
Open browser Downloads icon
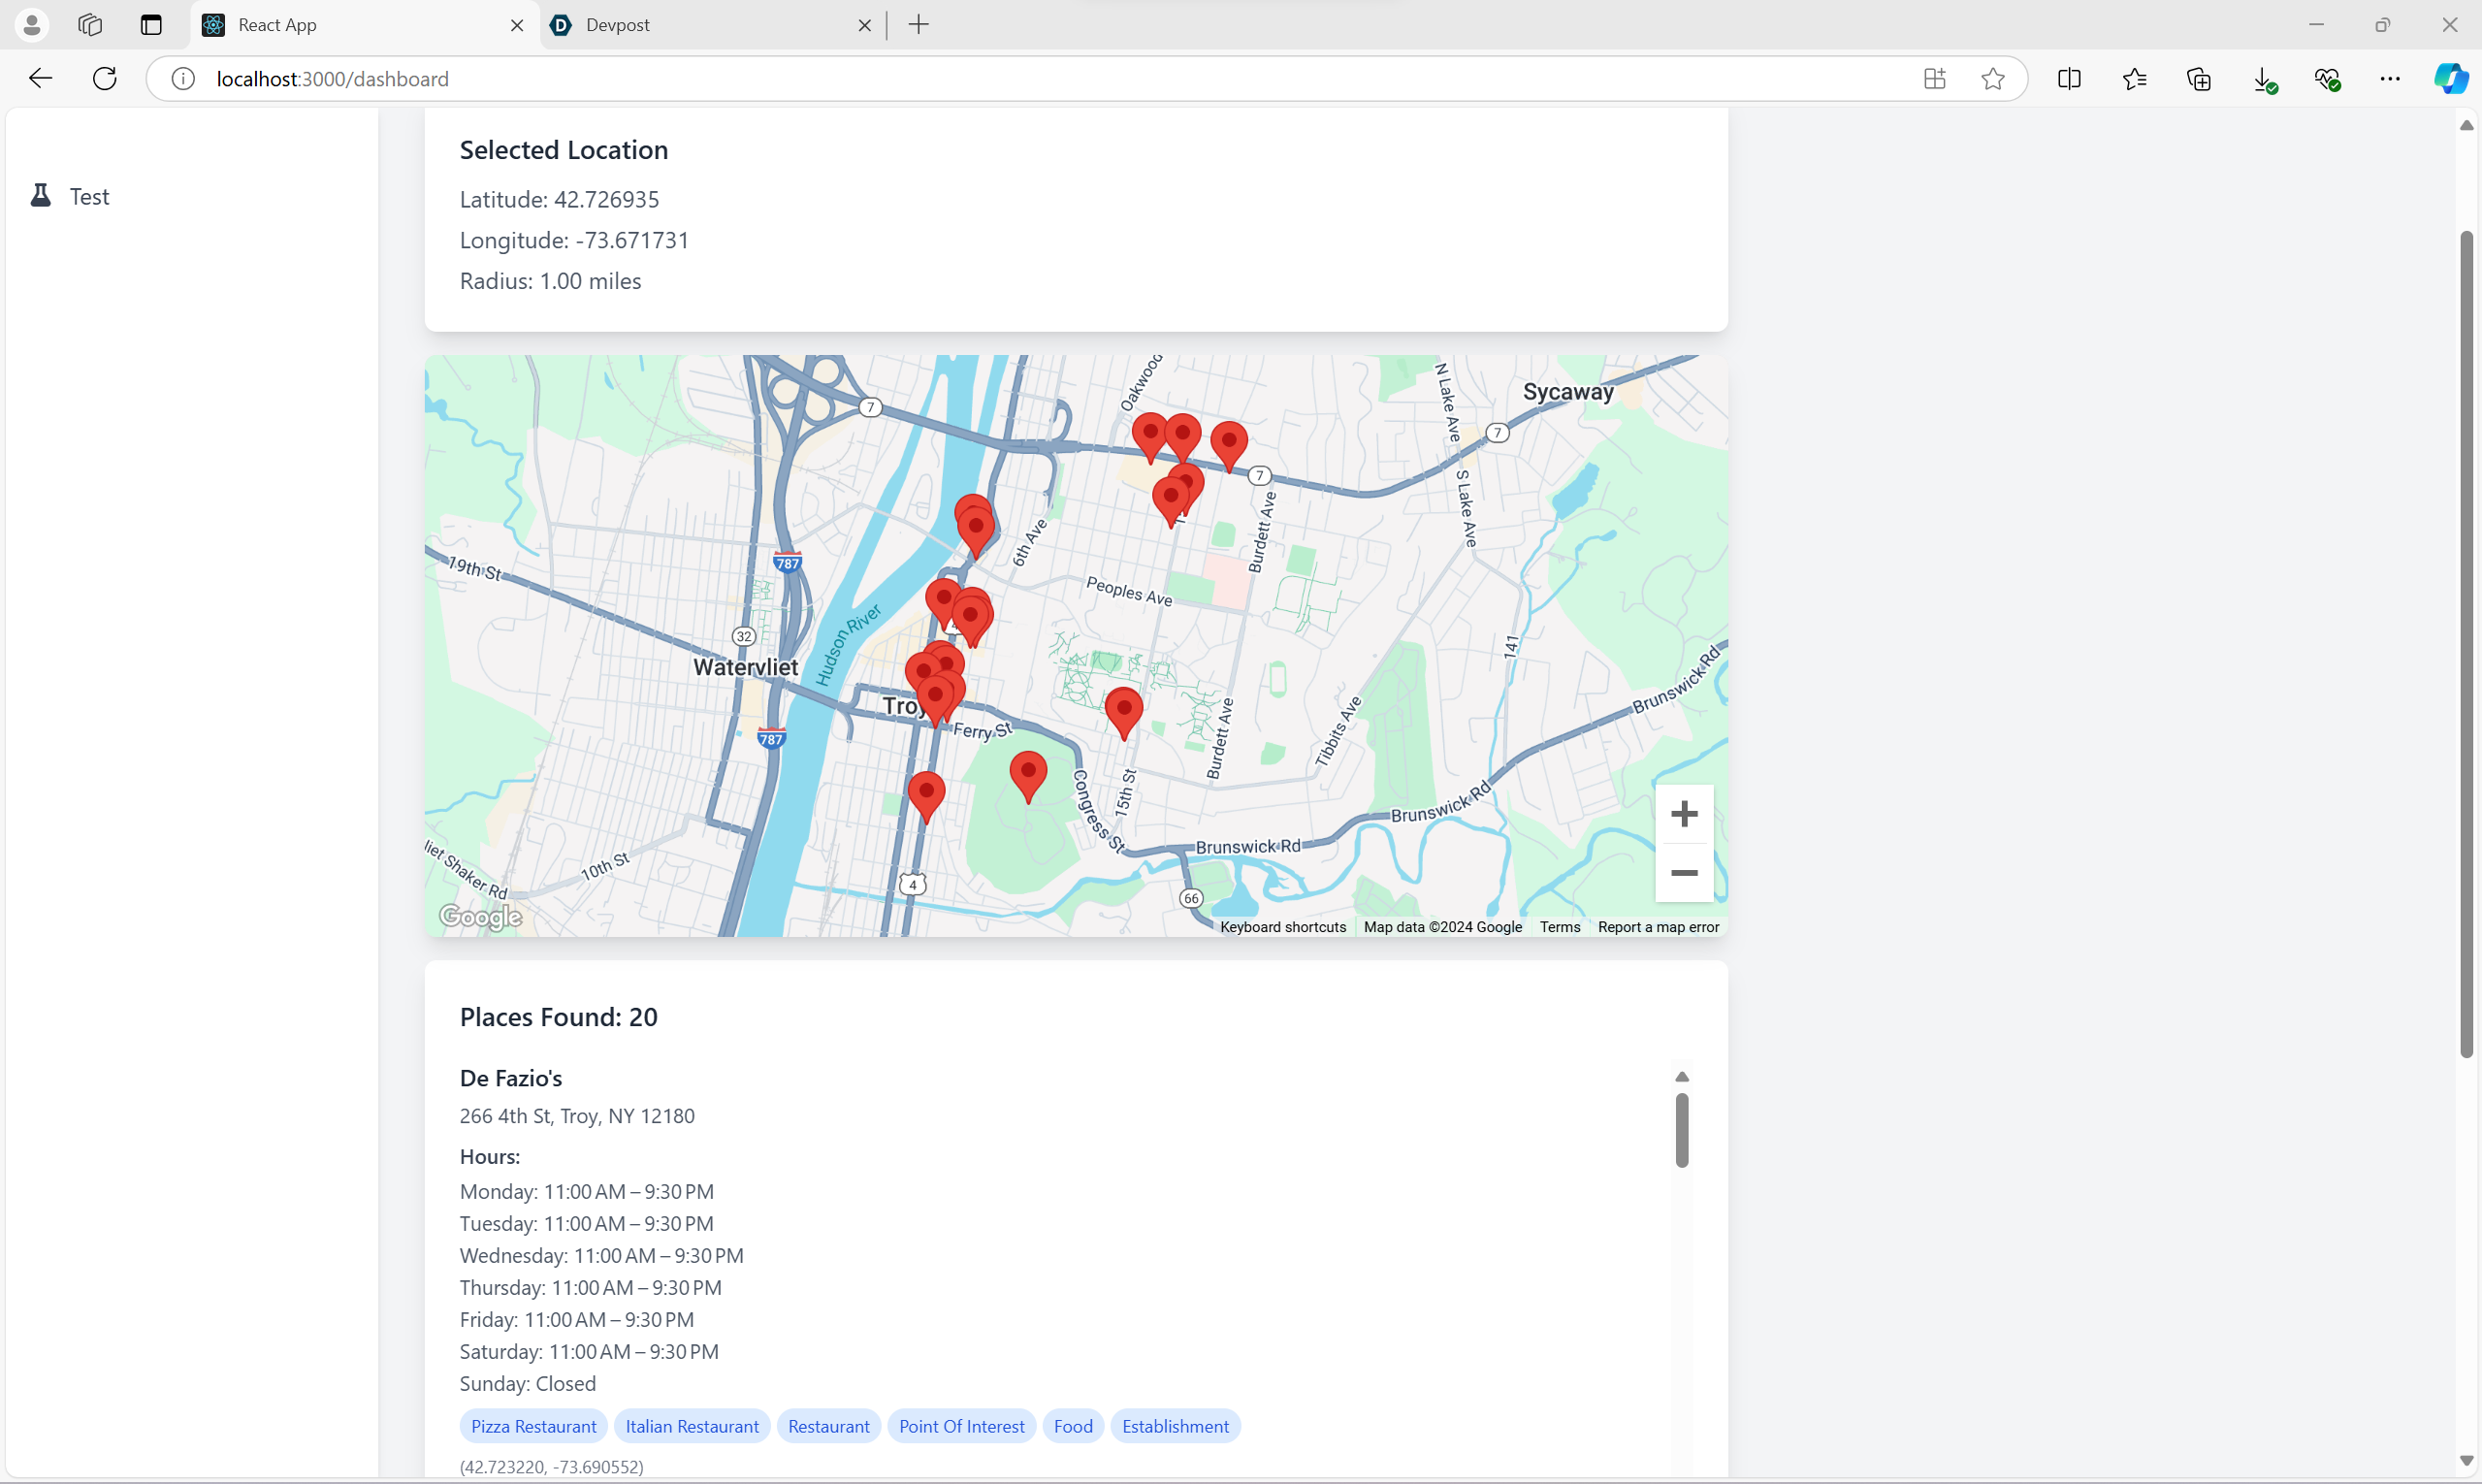[x=2264, y=79]
